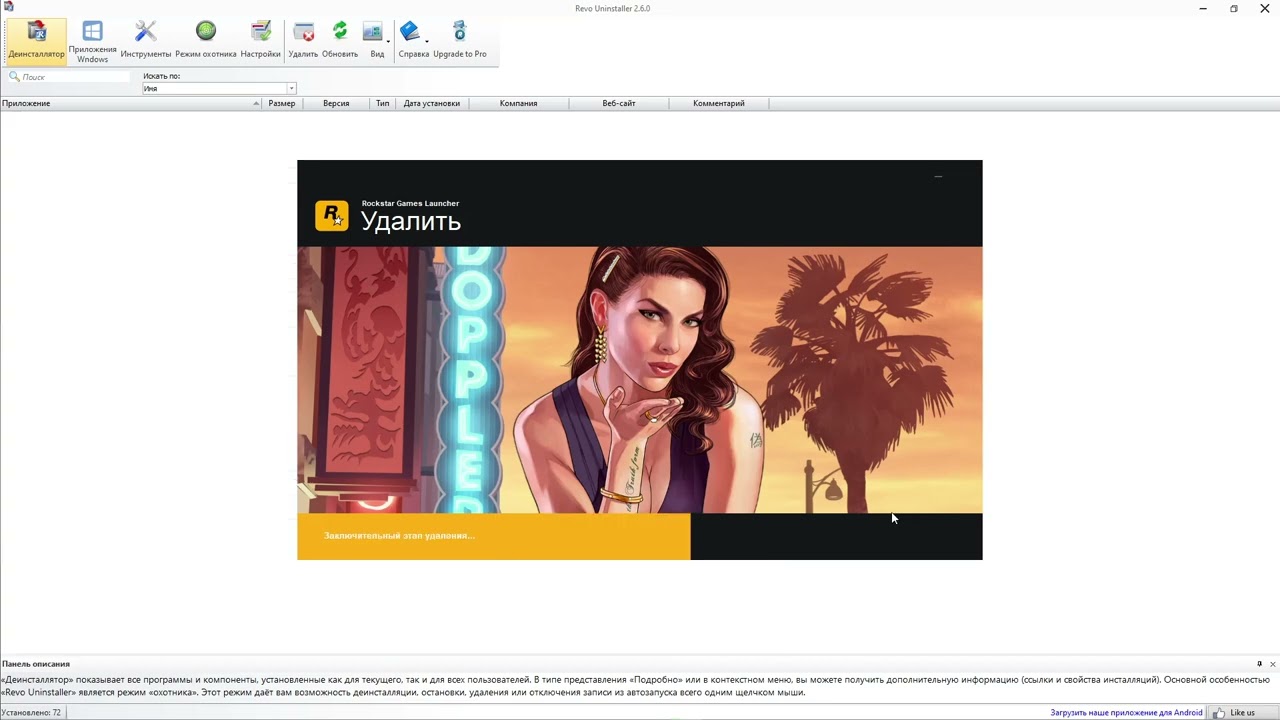This screenshot has width=1280, height=720.
Task: Close the Панель описания panel
Action: [1272, 664]
